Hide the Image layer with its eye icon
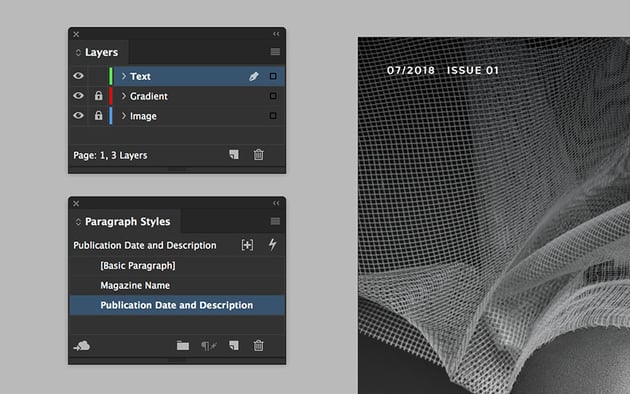Viewport: 630px width, 394px height. [x=78, y=116]
